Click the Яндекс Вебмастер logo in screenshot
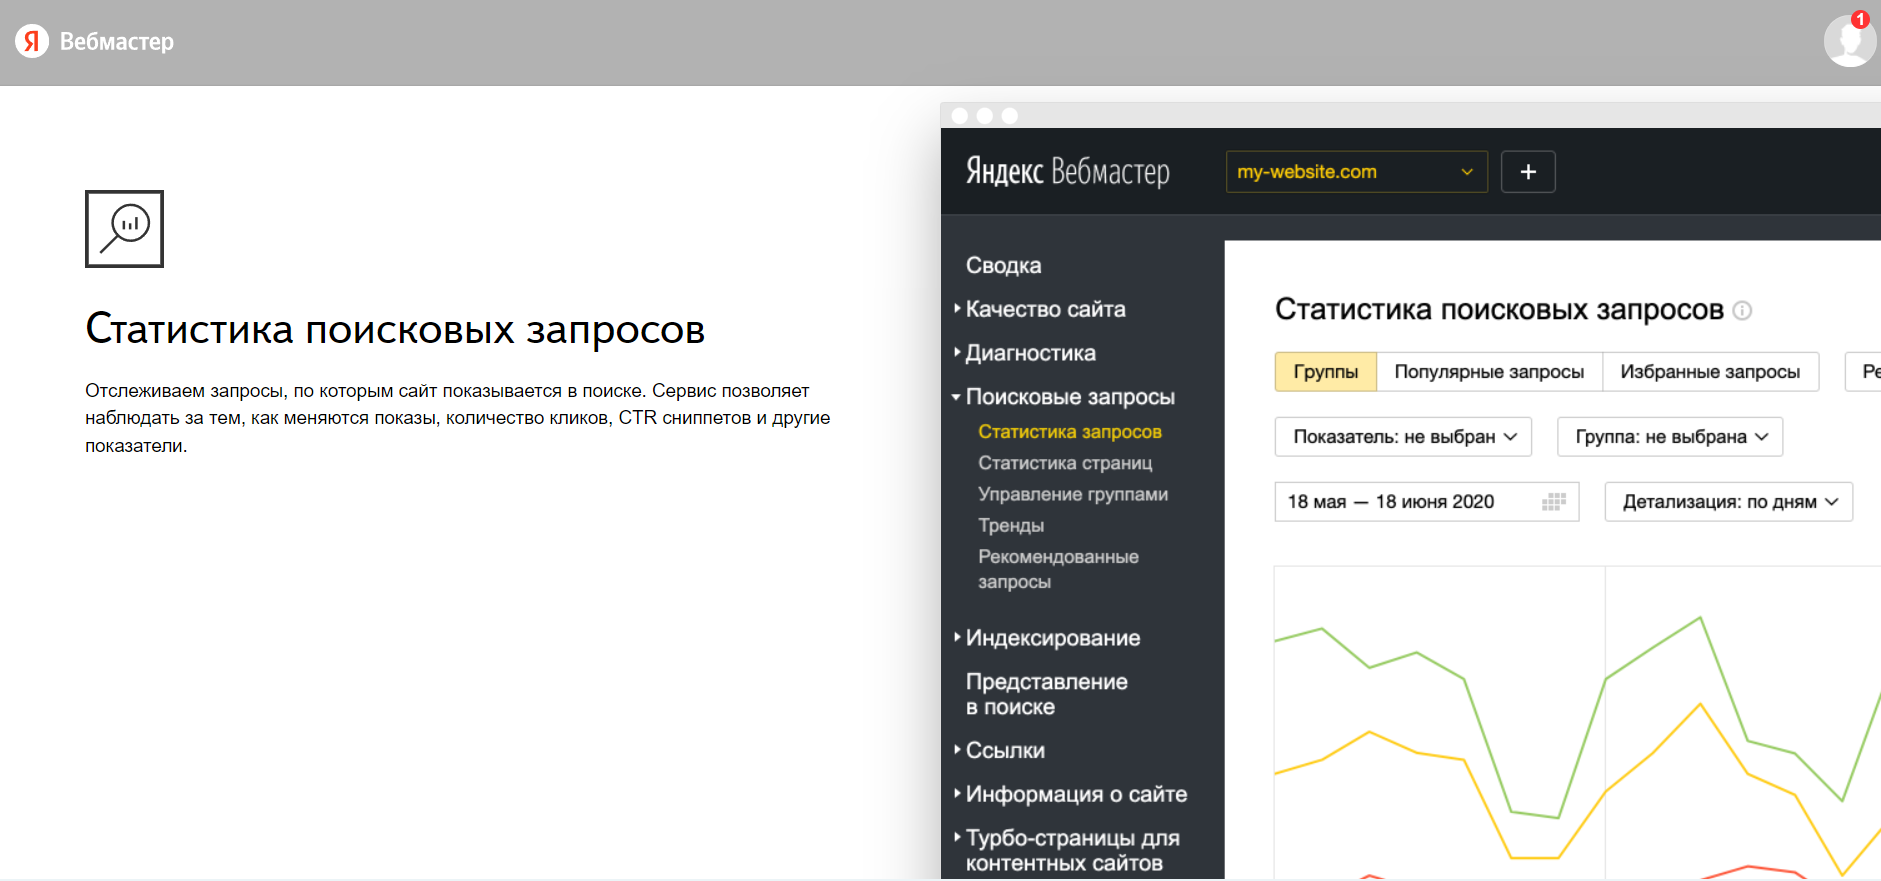1881x881 pixels. click(x=1067, y=172)
